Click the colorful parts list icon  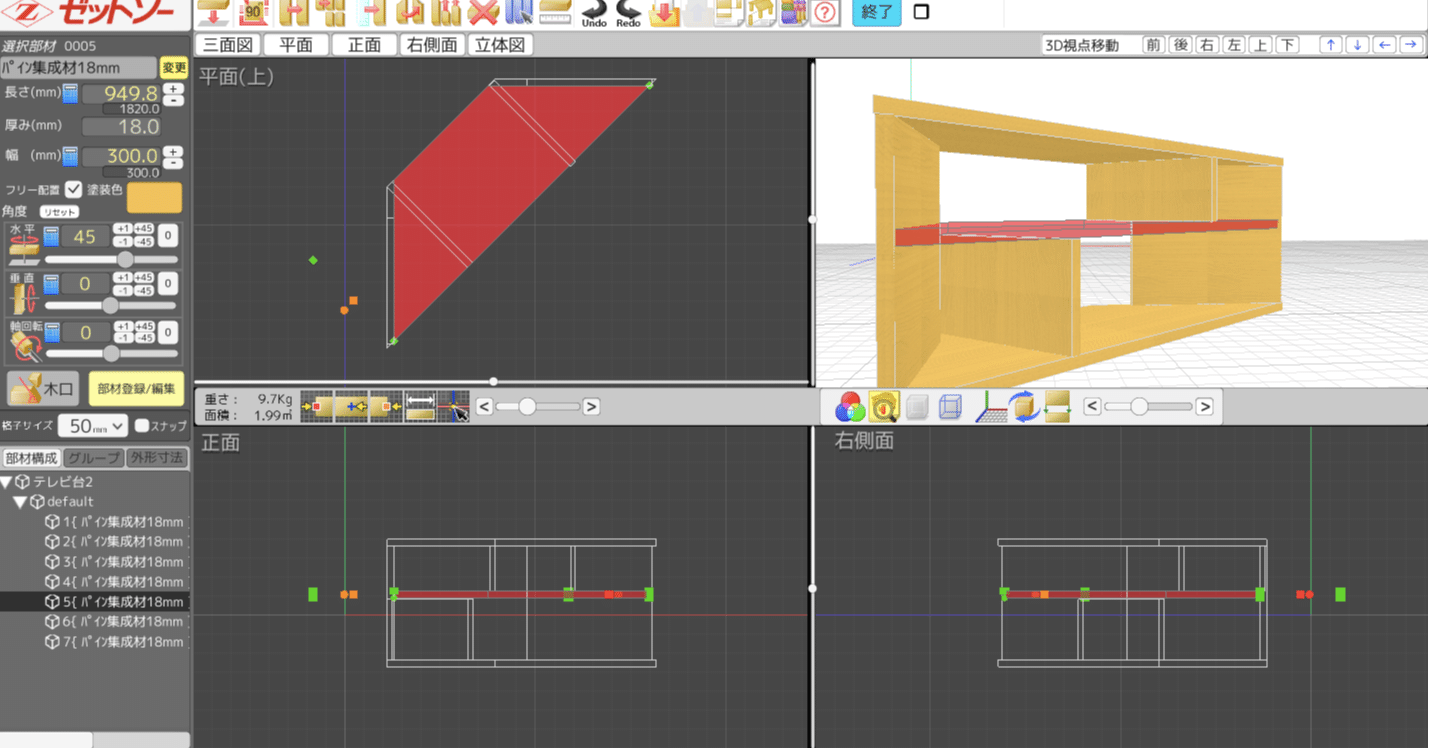pos(794,13)
